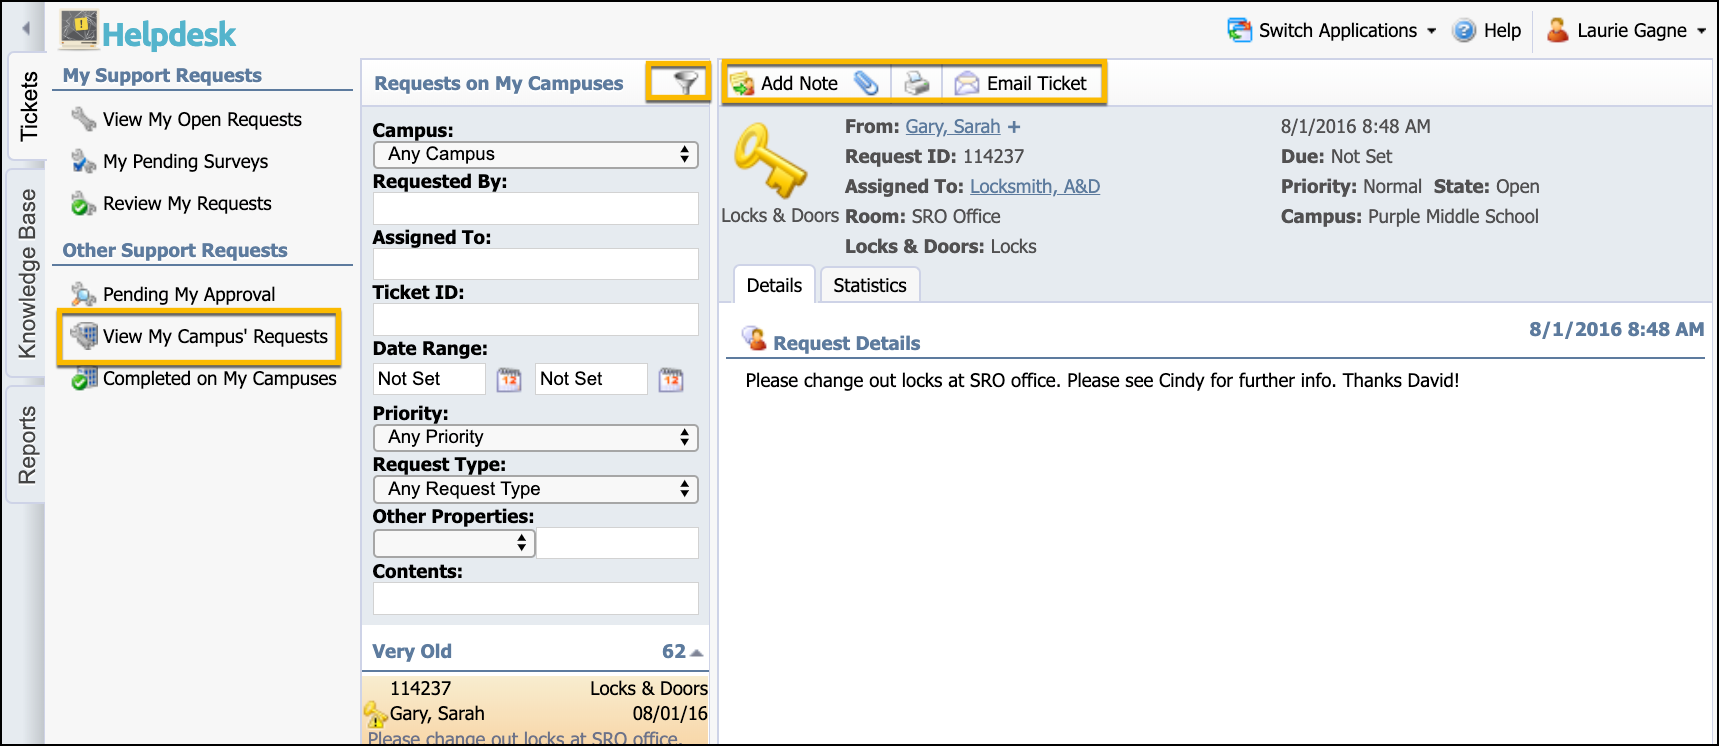Open View My Open Requests
Image resolution: width=1719 pixels, height=746 pixels.
point(202,119)
